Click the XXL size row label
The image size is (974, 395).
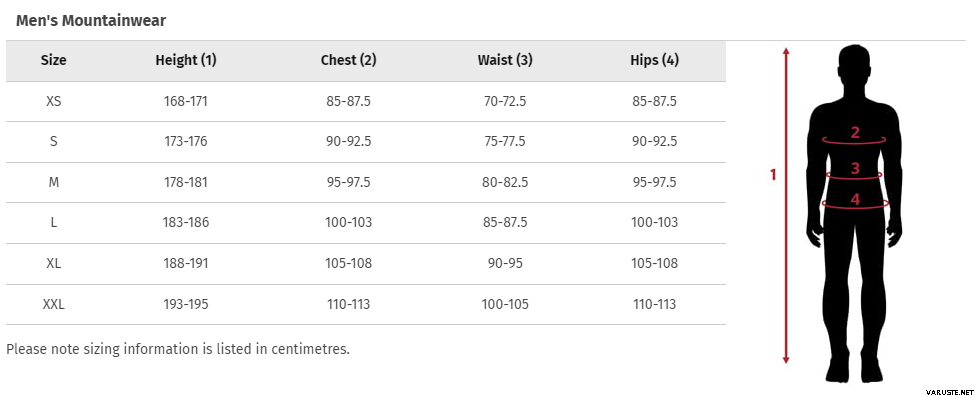coord(53,304)
